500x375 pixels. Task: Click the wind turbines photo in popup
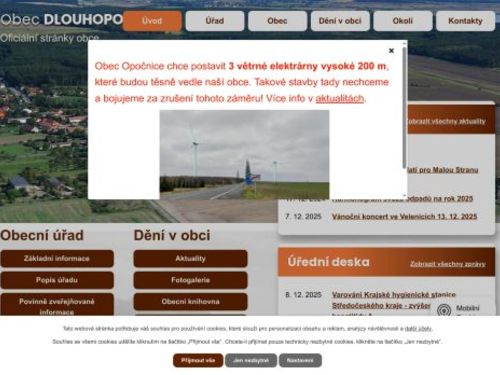pyautogui.click(x=244, y=155)
